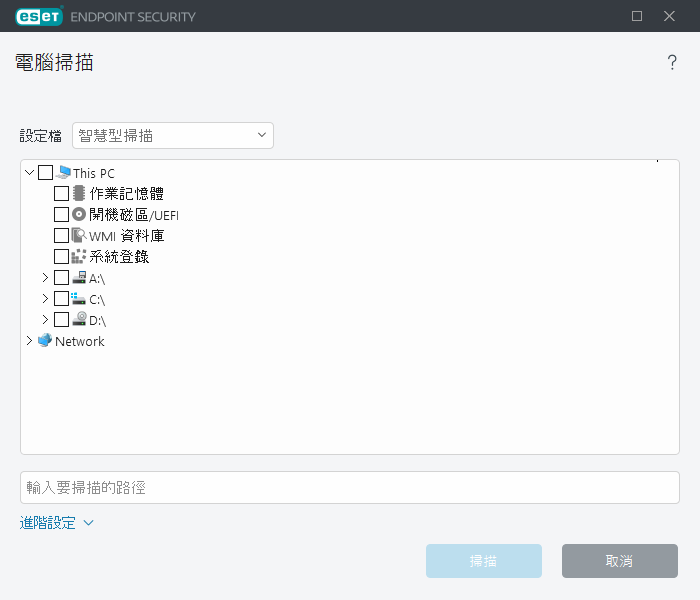Enable the 作業記憶體 checkbox
Image resolution: width=700 pixels, height=600 pixels.
pyautogui.click(x=62, y=194)
